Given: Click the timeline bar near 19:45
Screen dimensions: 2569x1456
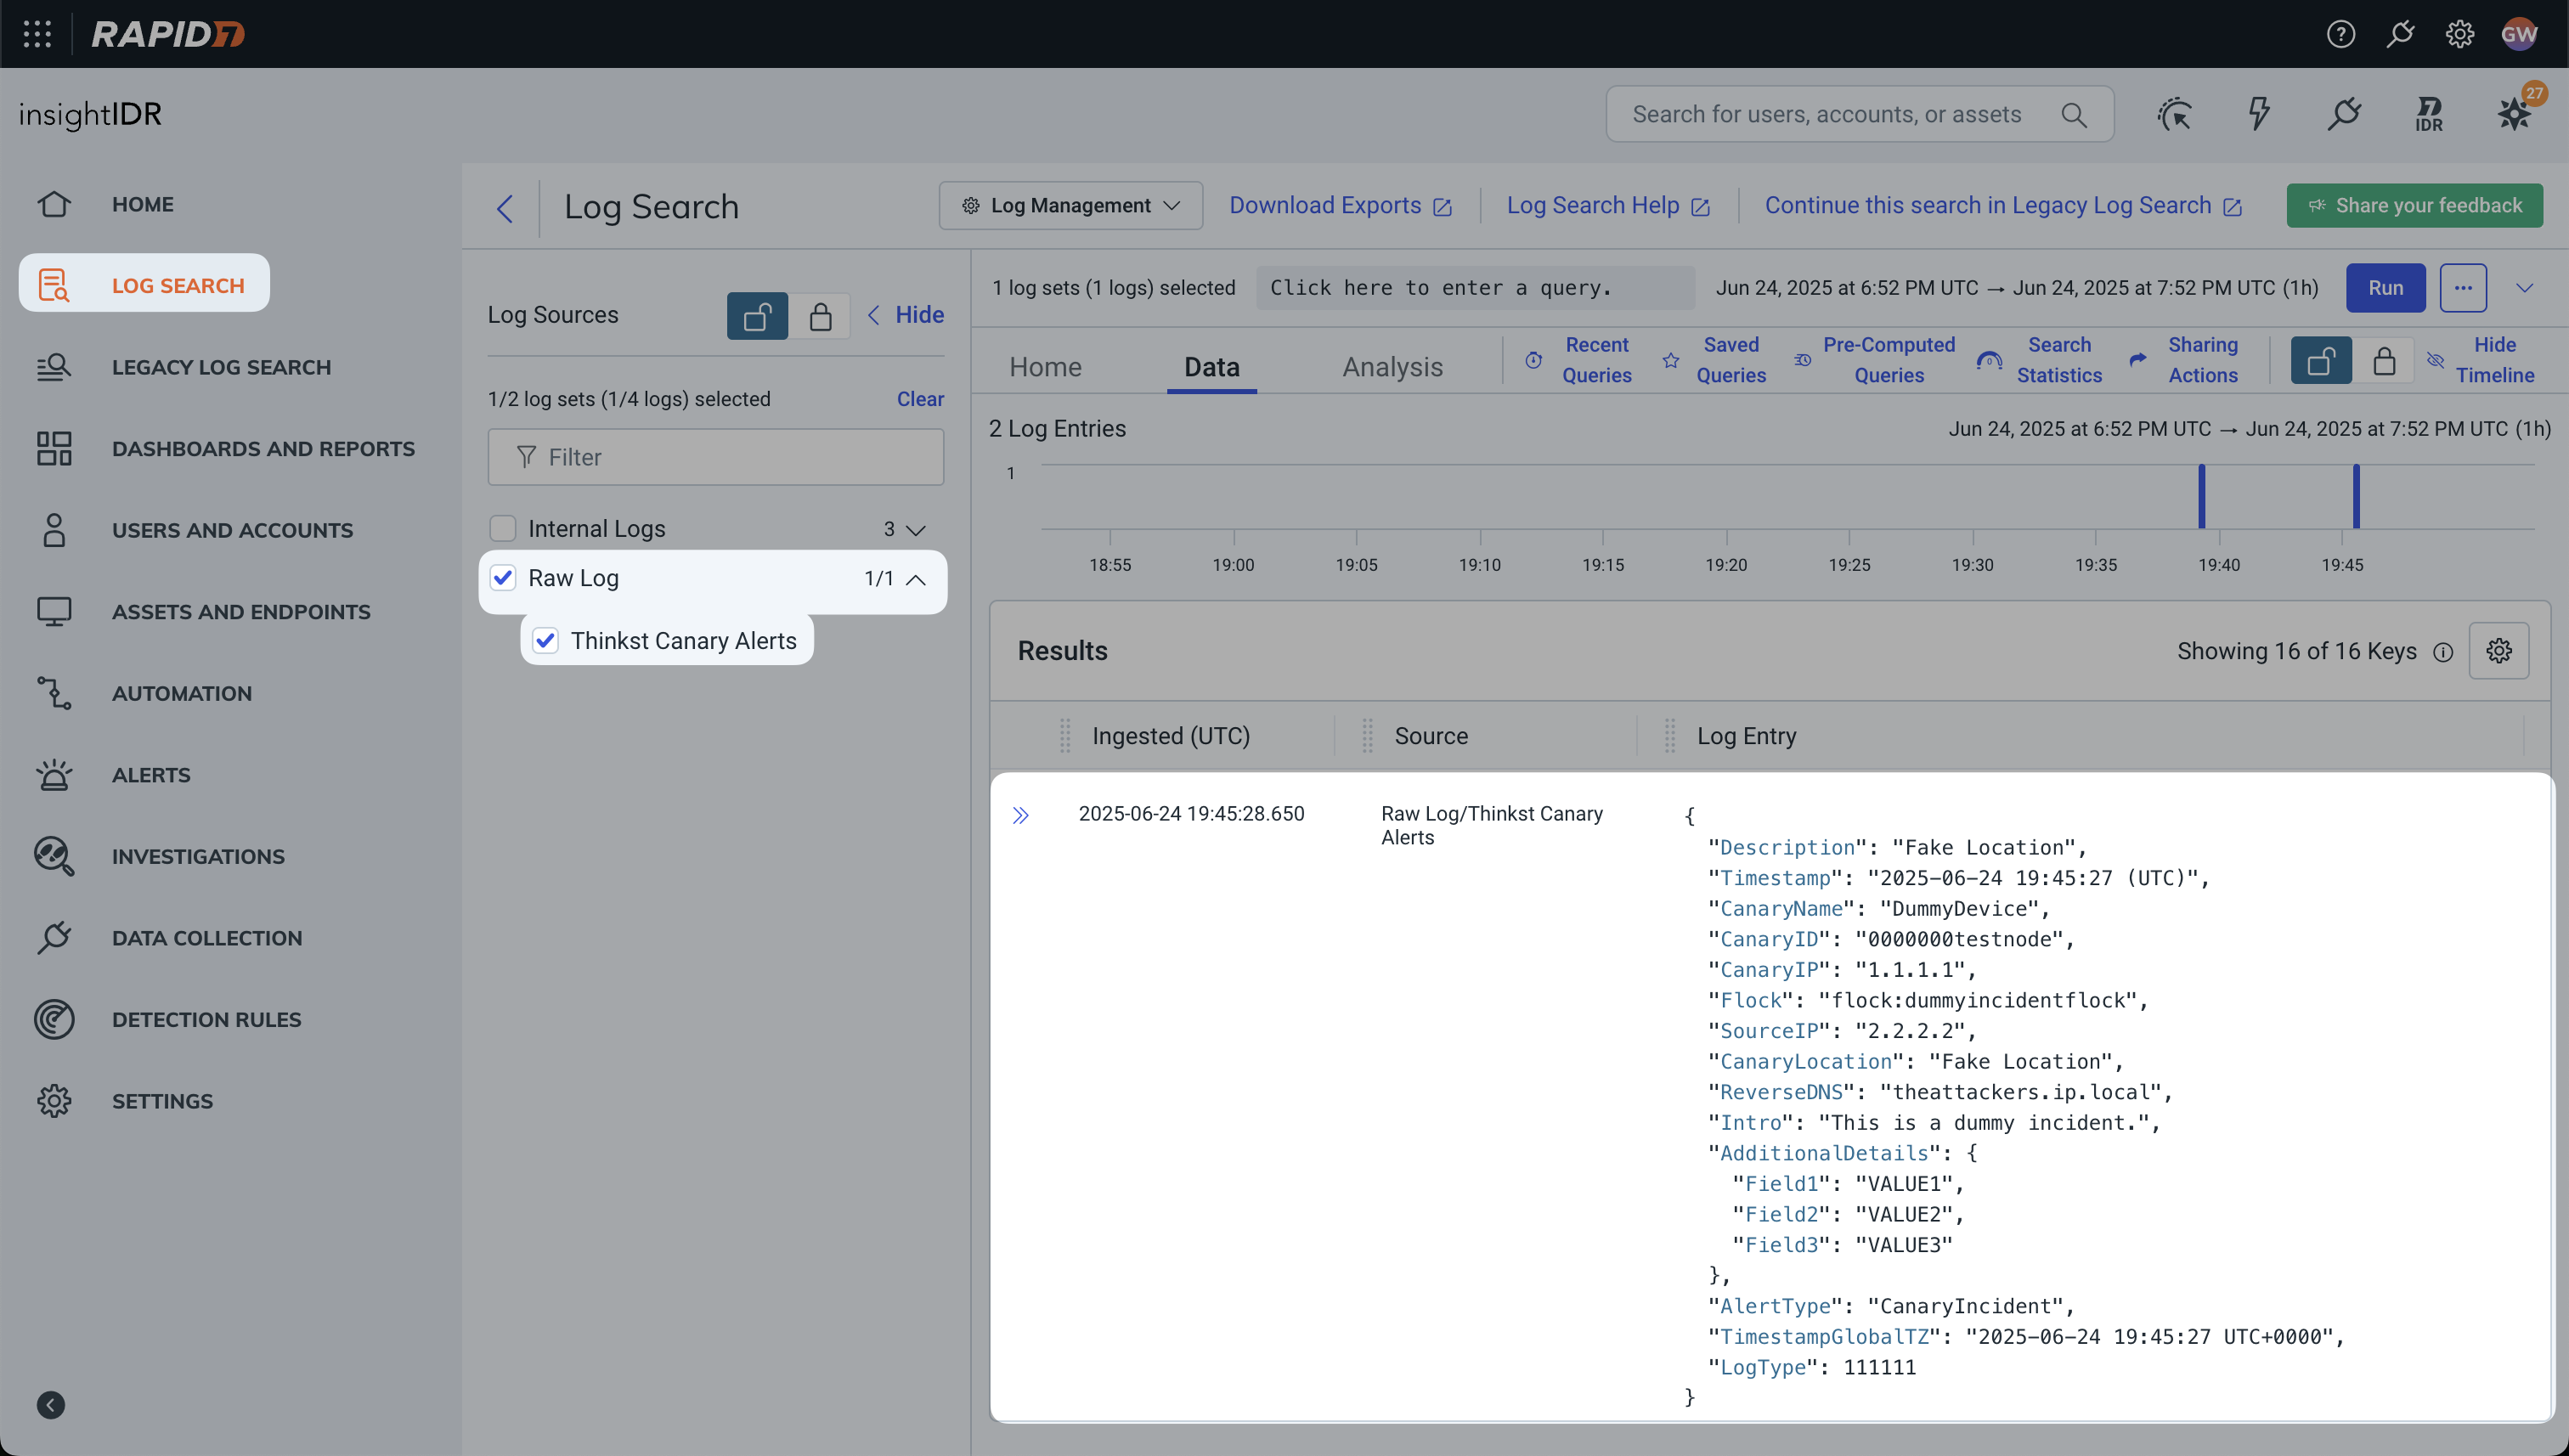Looking at the screenshot, I should pos(2356,496).
